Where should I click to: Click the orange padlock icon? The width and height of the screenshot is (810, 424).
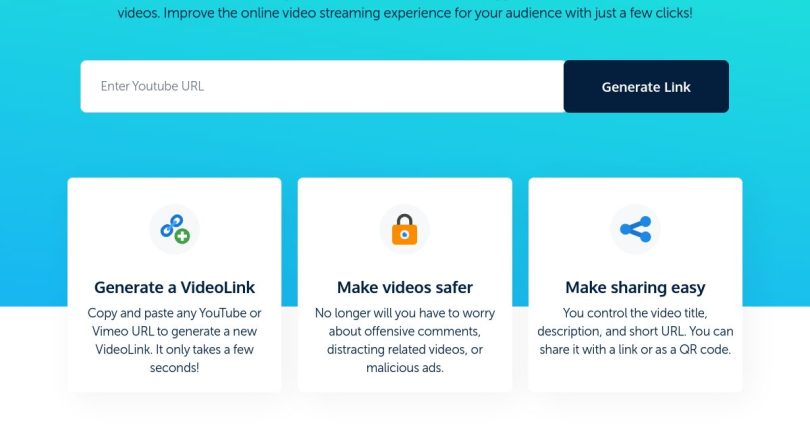point(404,230)
